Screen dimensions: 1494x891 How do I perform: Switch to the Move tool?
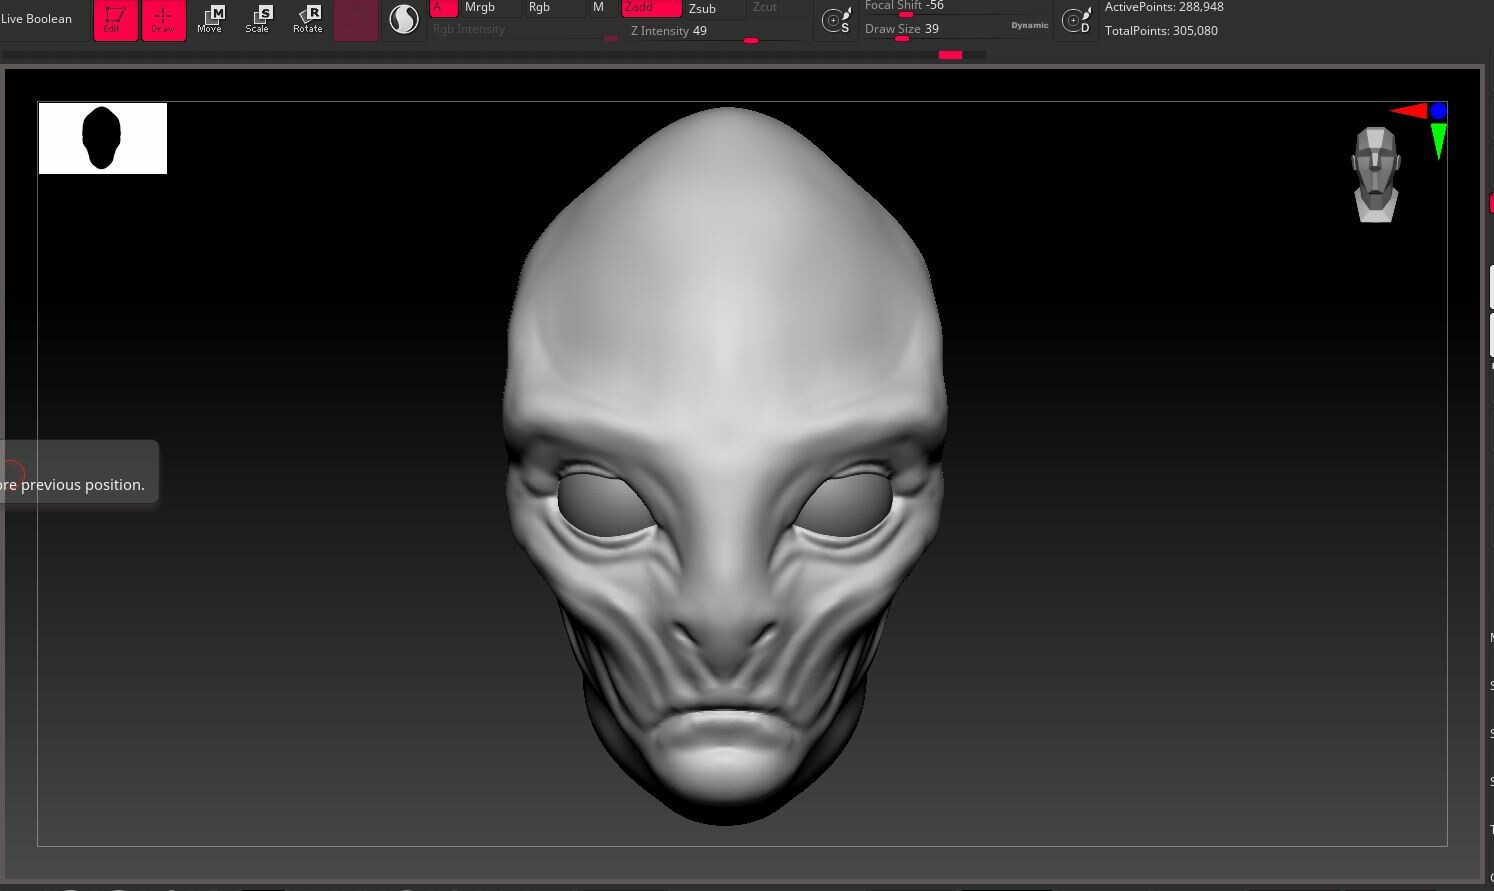(210, 18)
